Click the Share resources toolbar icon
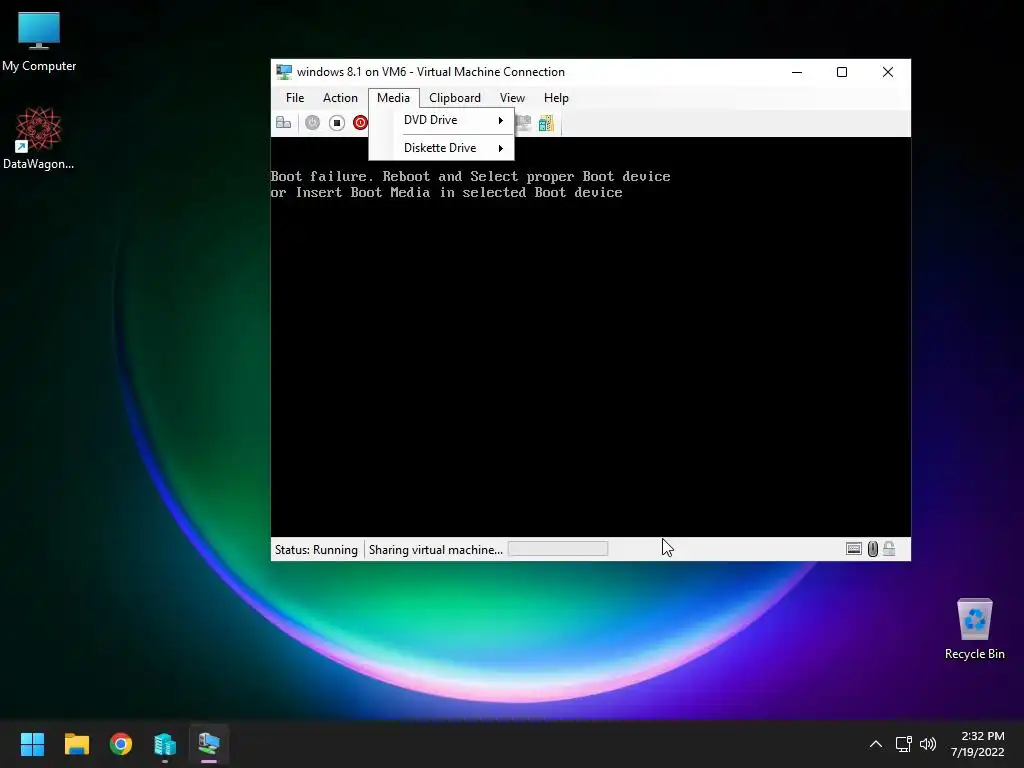1024x768 pixels. tap(546, 123)
